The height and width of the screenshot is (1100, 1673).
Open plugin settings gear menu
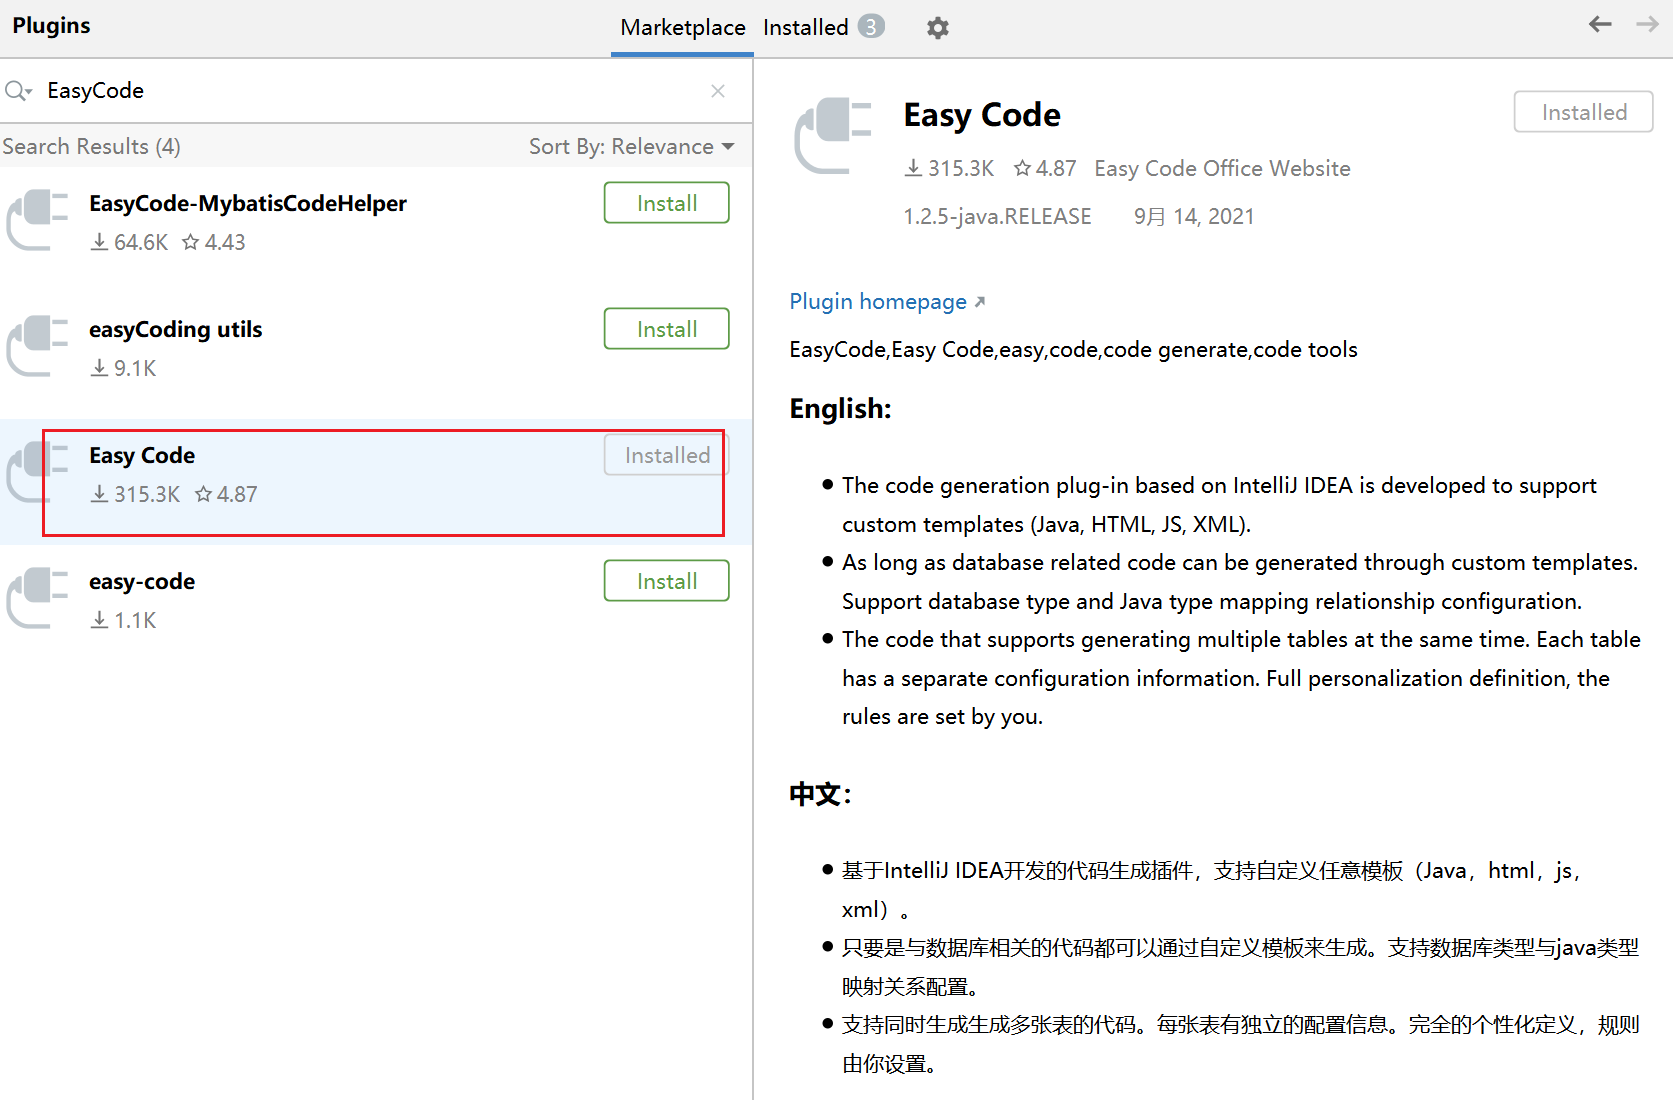point(937,28)
